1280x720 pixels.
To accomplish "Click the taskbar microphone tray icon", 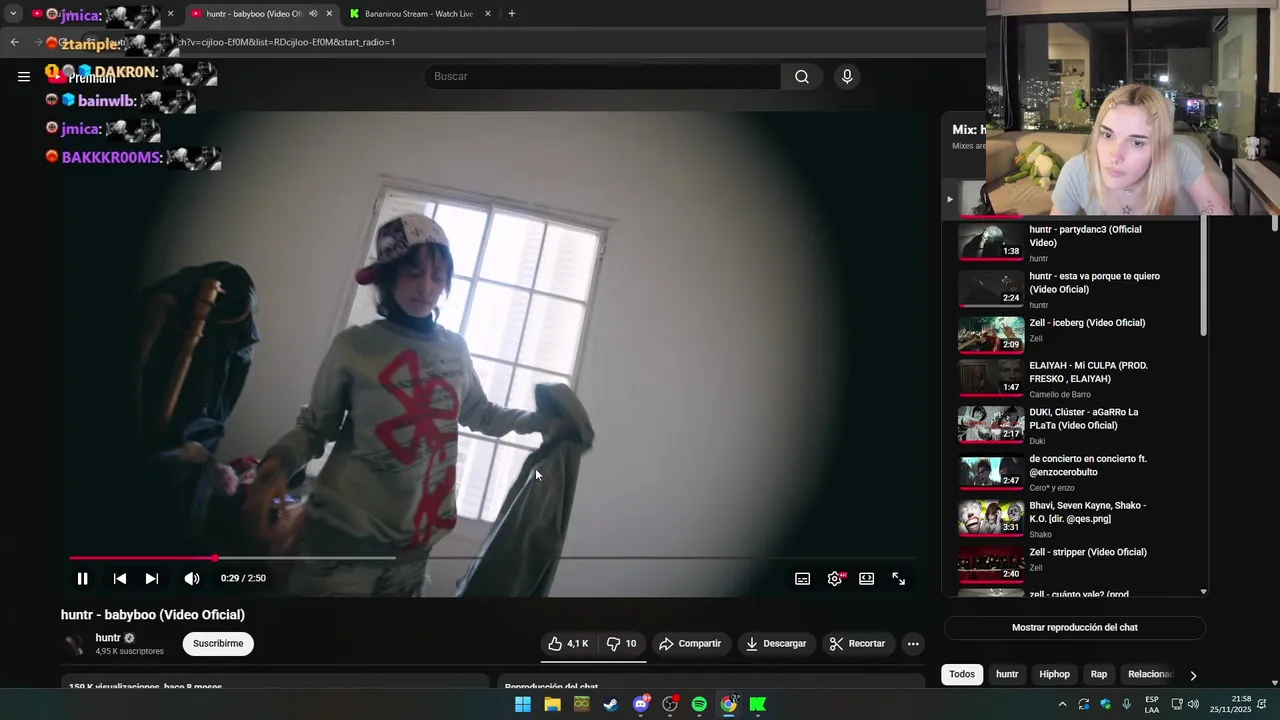I will (1127, 704).
